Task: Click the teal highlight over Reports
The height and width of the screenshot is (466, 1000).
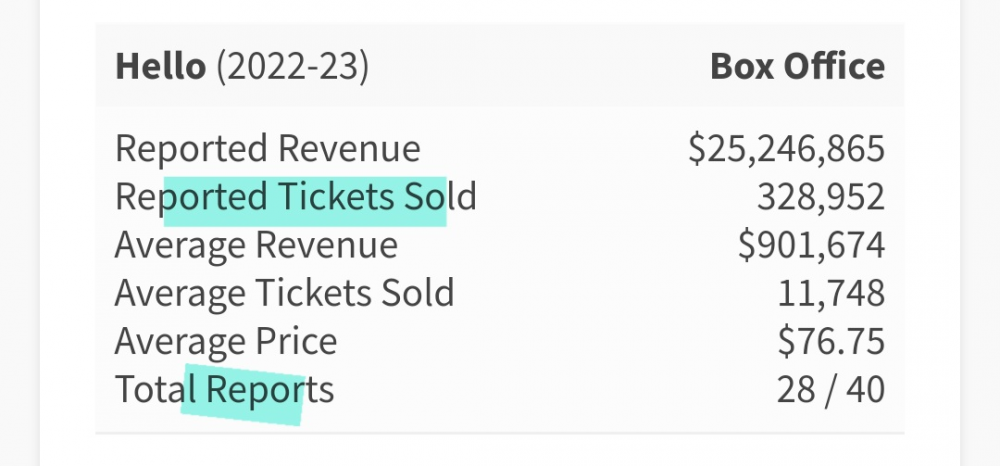Action: tap(241, 395)
